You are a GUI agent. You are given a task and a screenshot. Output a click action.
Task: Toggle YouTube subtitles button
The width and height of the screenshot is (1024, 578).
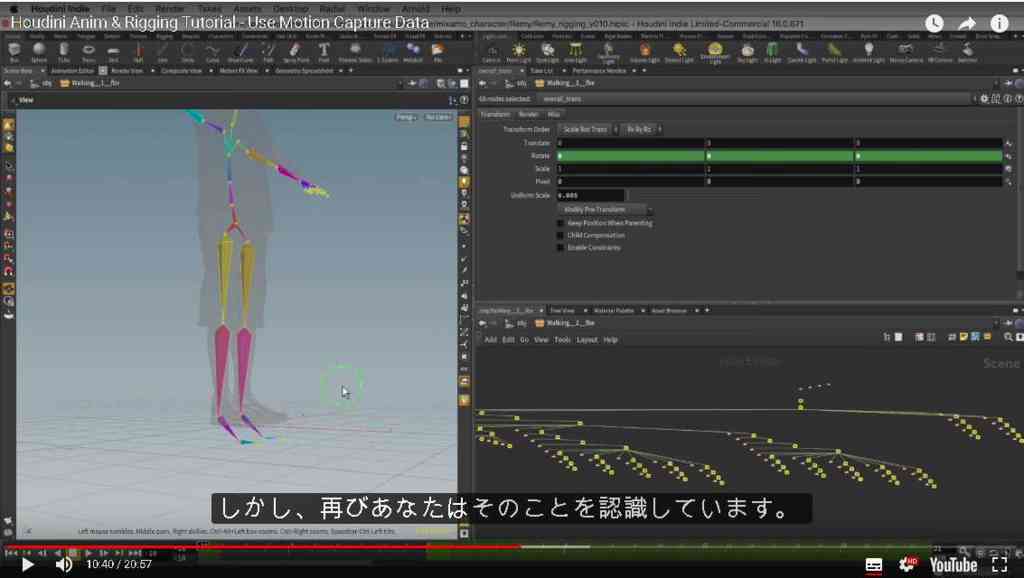click(x=874, y=565)
